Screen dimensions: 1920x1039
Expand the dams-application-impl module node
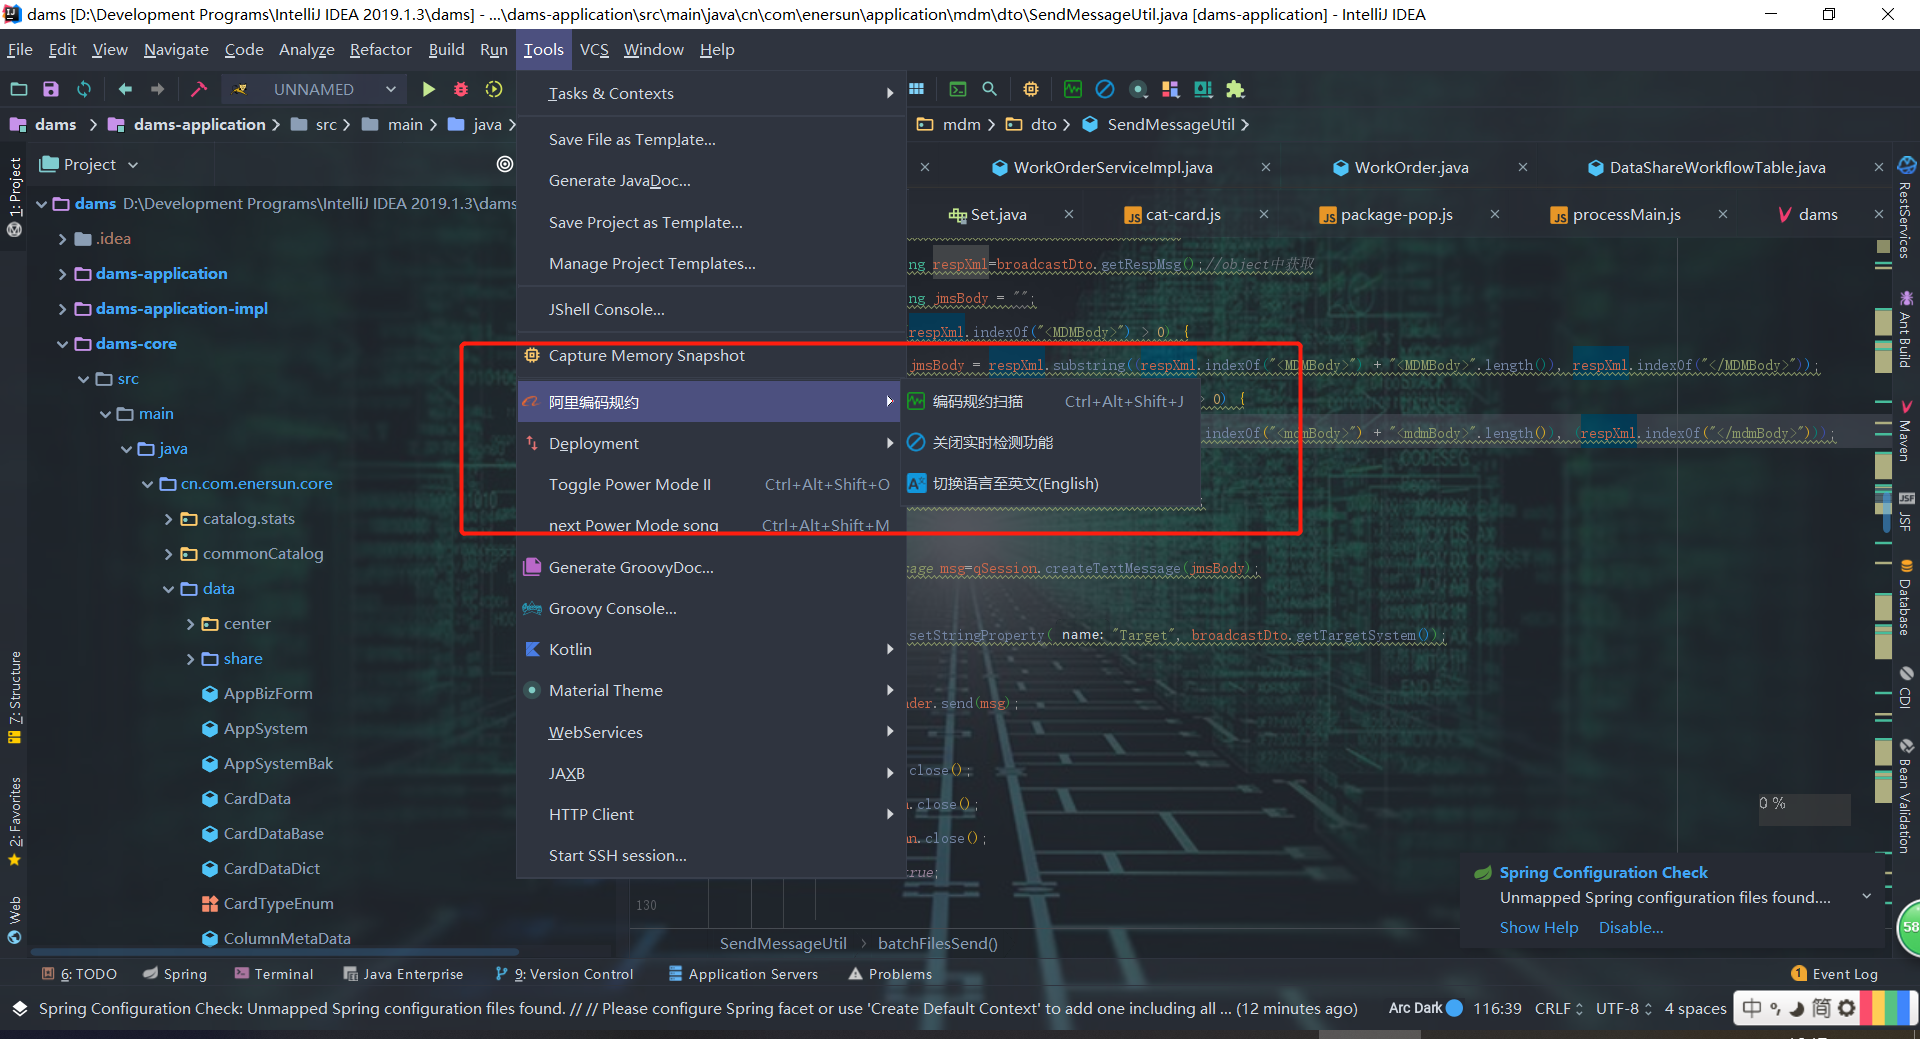pyautogui.click(x=62, y=309)
